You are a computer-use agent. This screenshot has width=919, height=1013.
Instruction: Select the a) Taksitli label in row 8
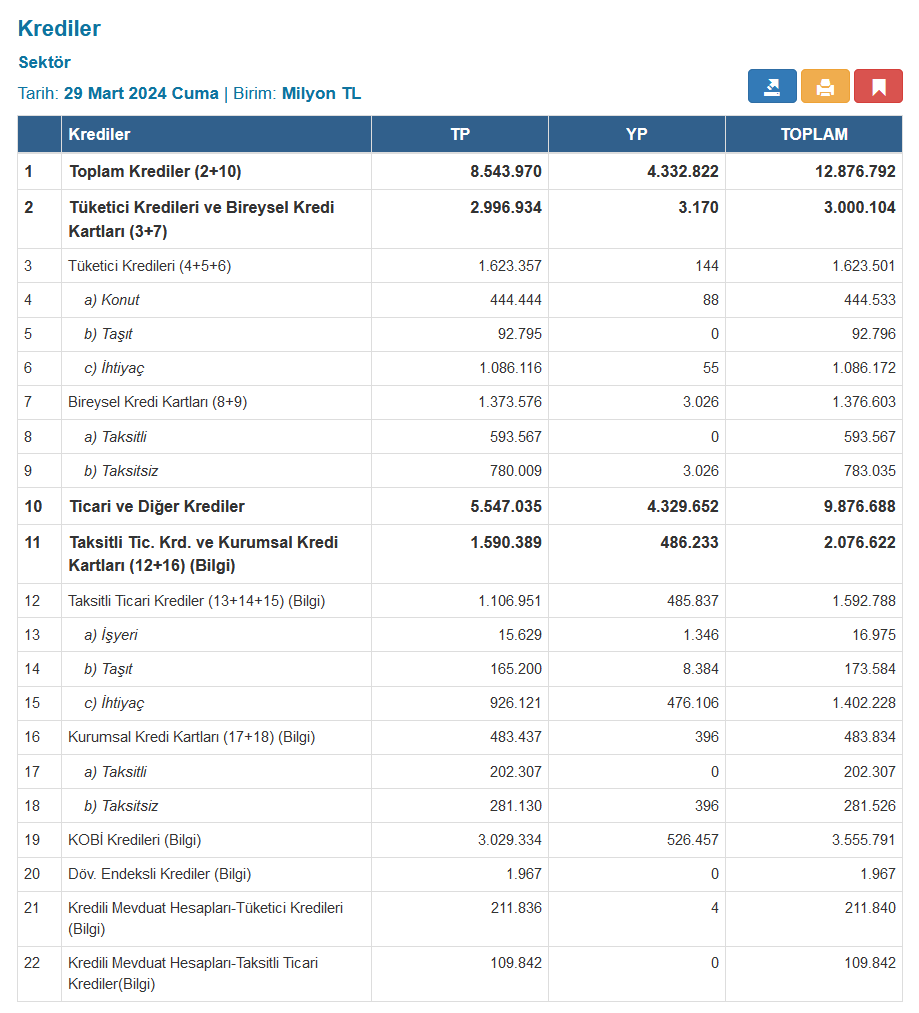pos(116,437)
